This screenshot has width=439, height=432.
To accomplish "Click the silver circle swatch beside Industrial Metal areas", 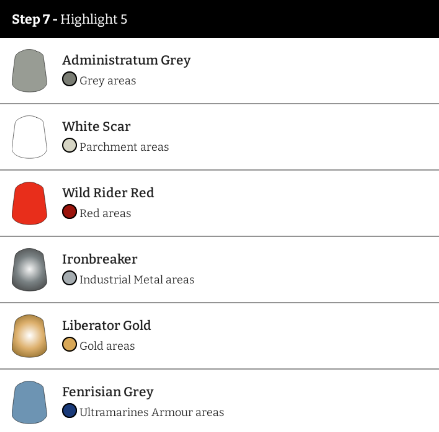I will (x=69, y=278).
